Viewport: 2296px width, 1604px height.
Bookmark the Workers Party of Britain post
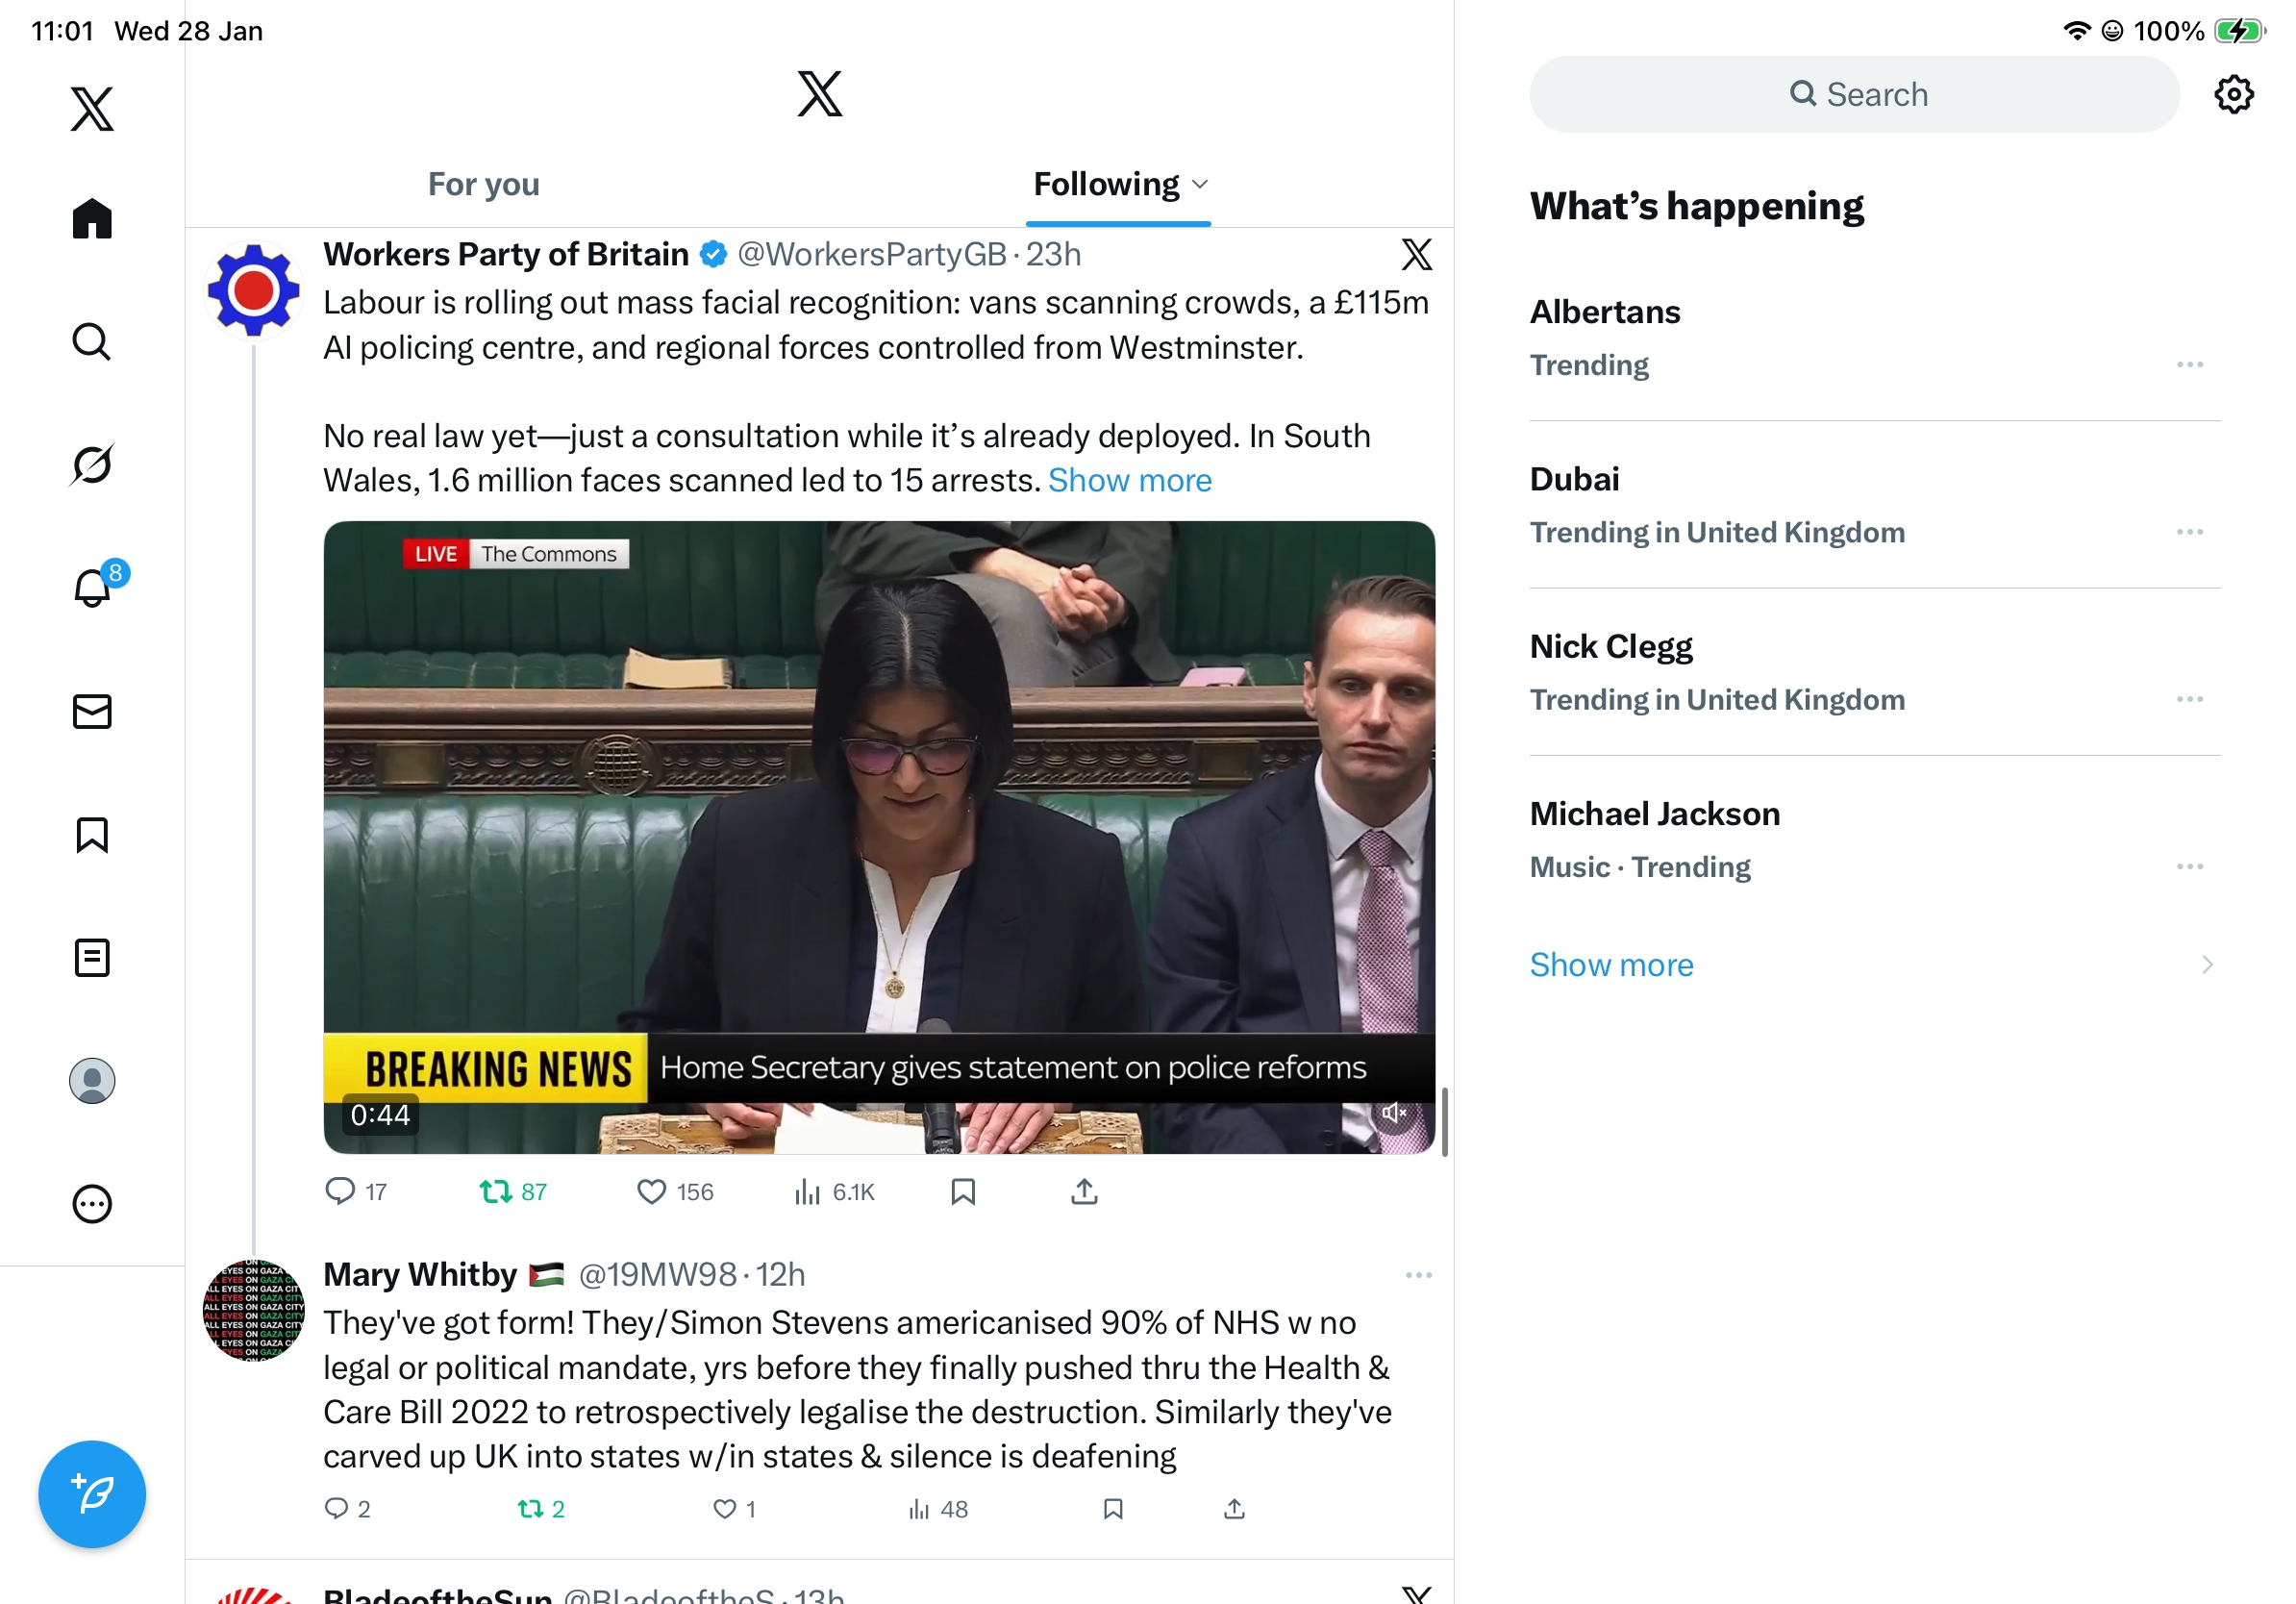click(x=963, y=1191)
